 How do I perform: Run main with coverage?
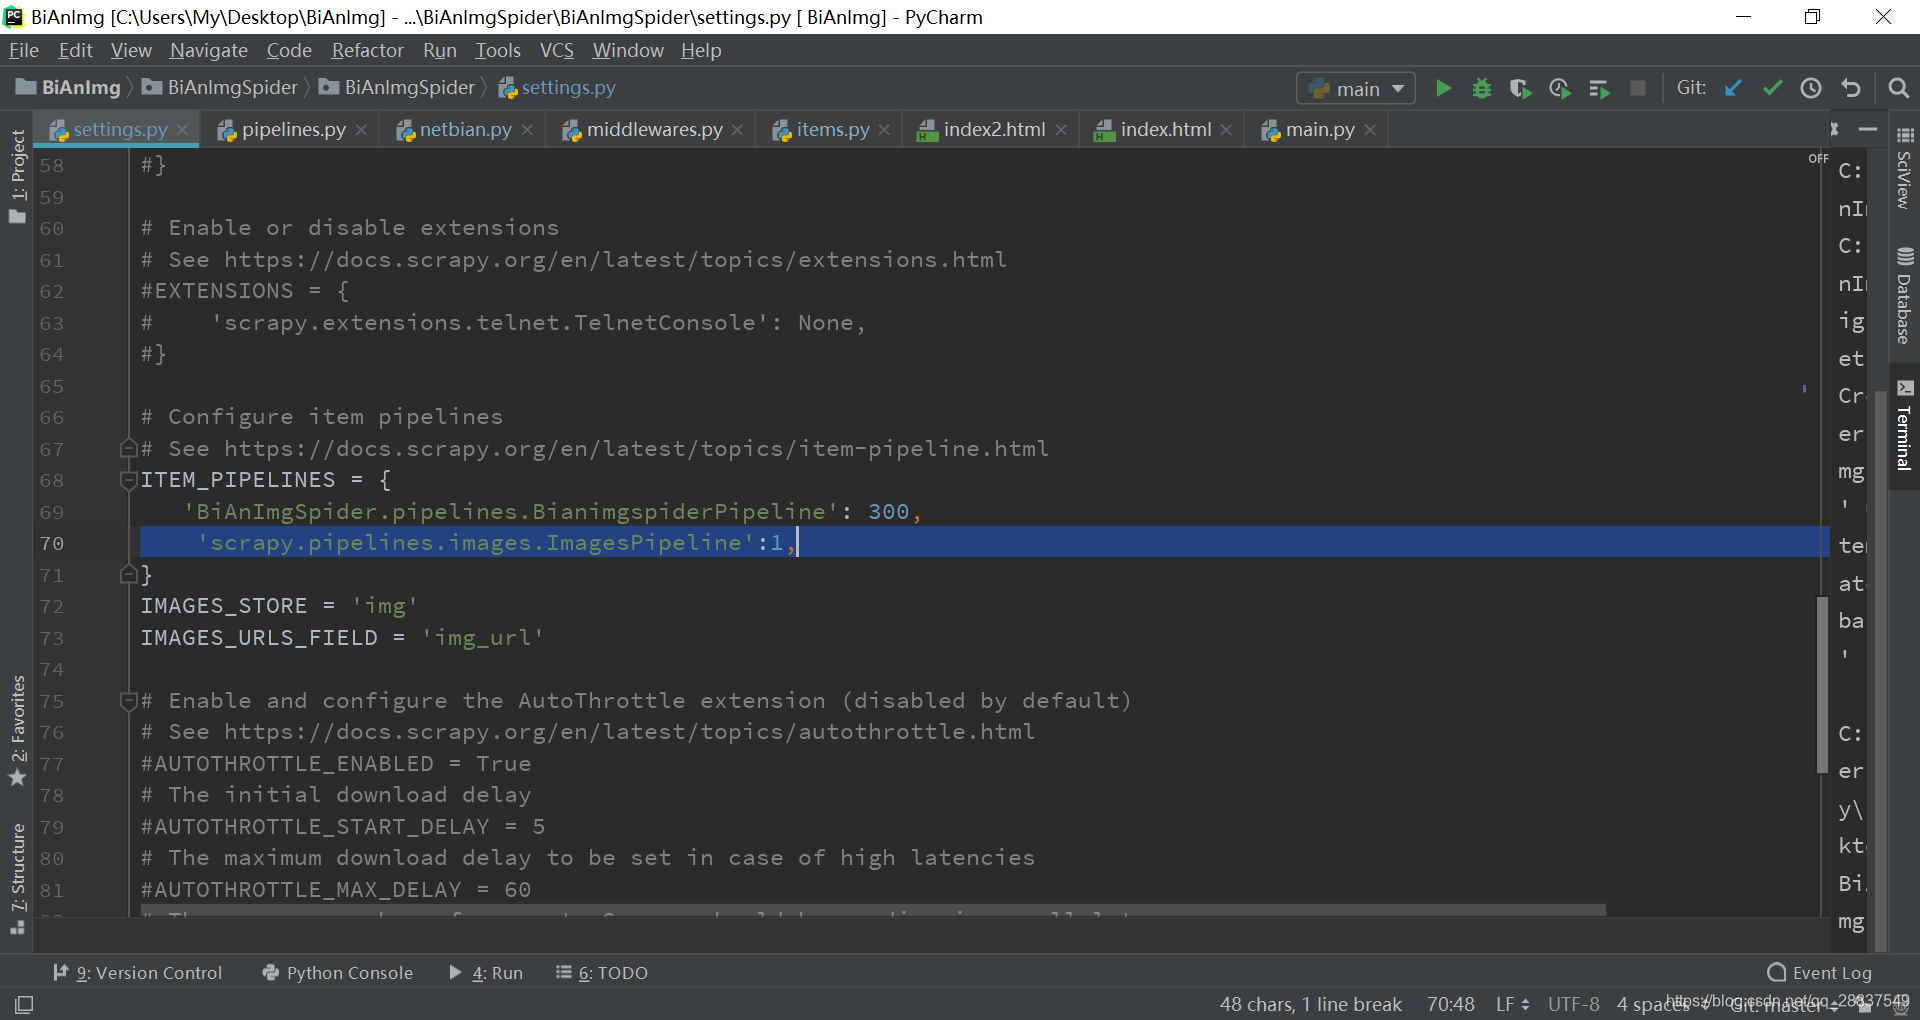pyautogui.click(x=1520, y=88)
